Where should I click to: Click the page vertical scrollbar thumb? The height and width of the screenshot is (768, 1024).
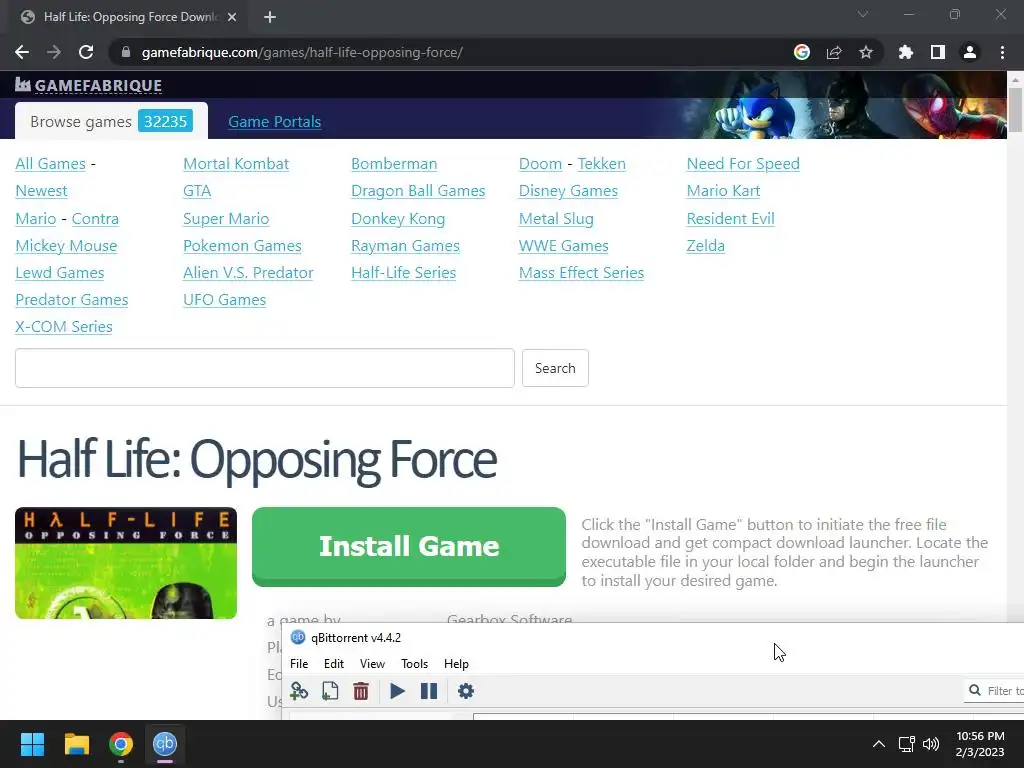coord(1015,109)
